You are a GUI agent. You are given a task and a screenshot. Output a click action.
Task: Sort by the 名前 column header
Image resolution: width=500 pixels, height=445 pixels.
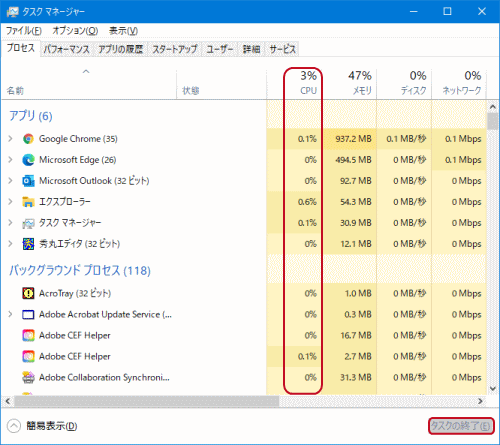pyautogui.click(x=89, y=84)
